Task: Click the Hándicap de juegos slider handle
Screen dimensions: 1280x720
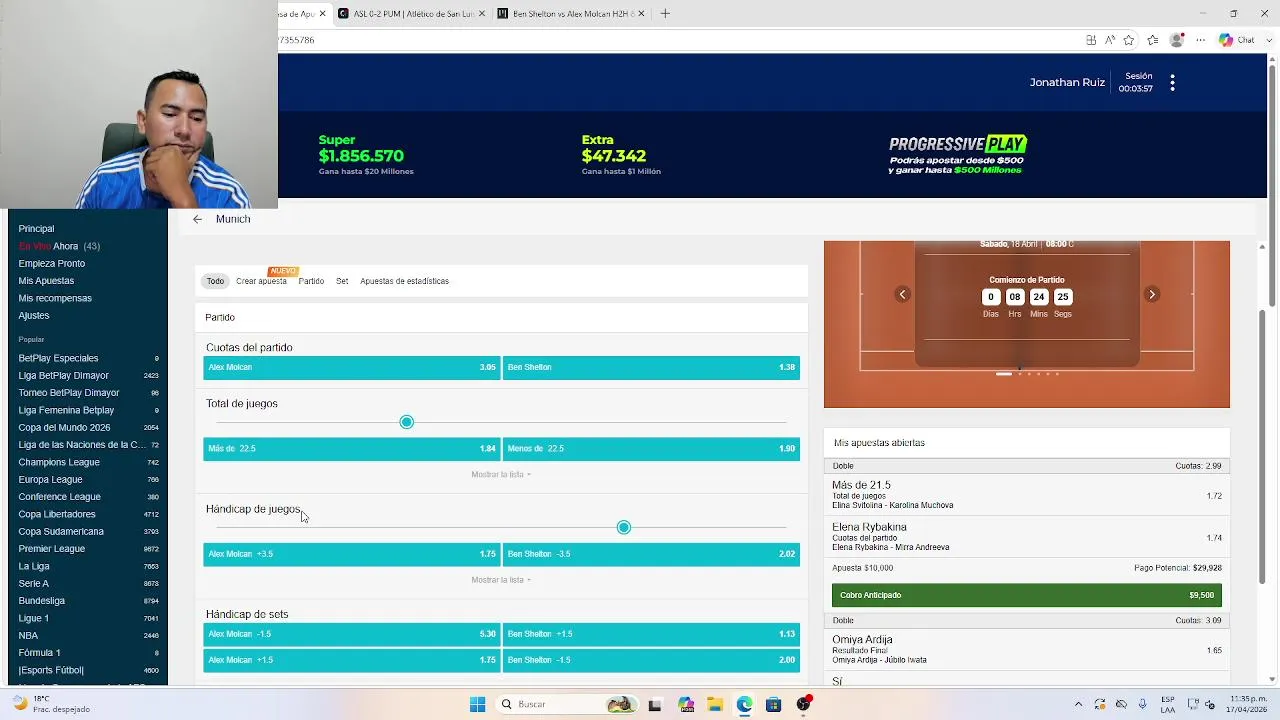Action: pos(624,527)
